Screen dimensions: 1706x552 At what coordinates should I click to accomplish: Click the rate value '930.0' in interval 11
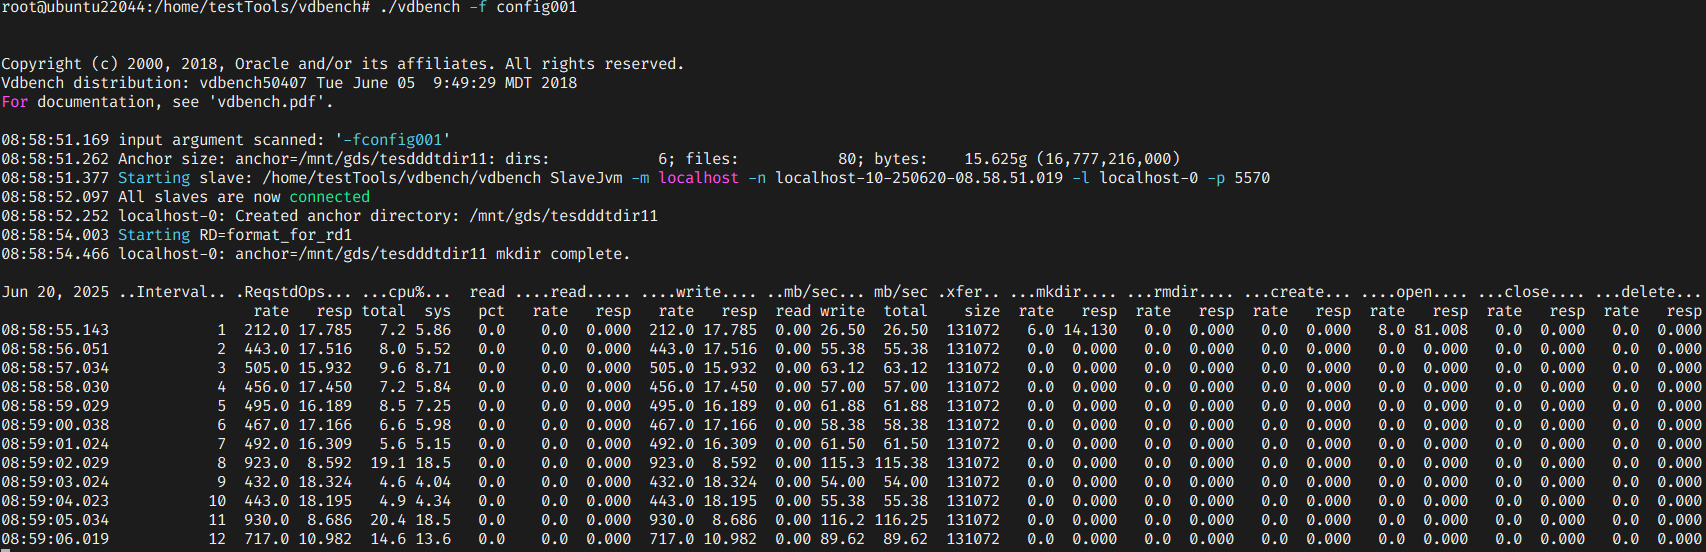[x=266, y=520]
